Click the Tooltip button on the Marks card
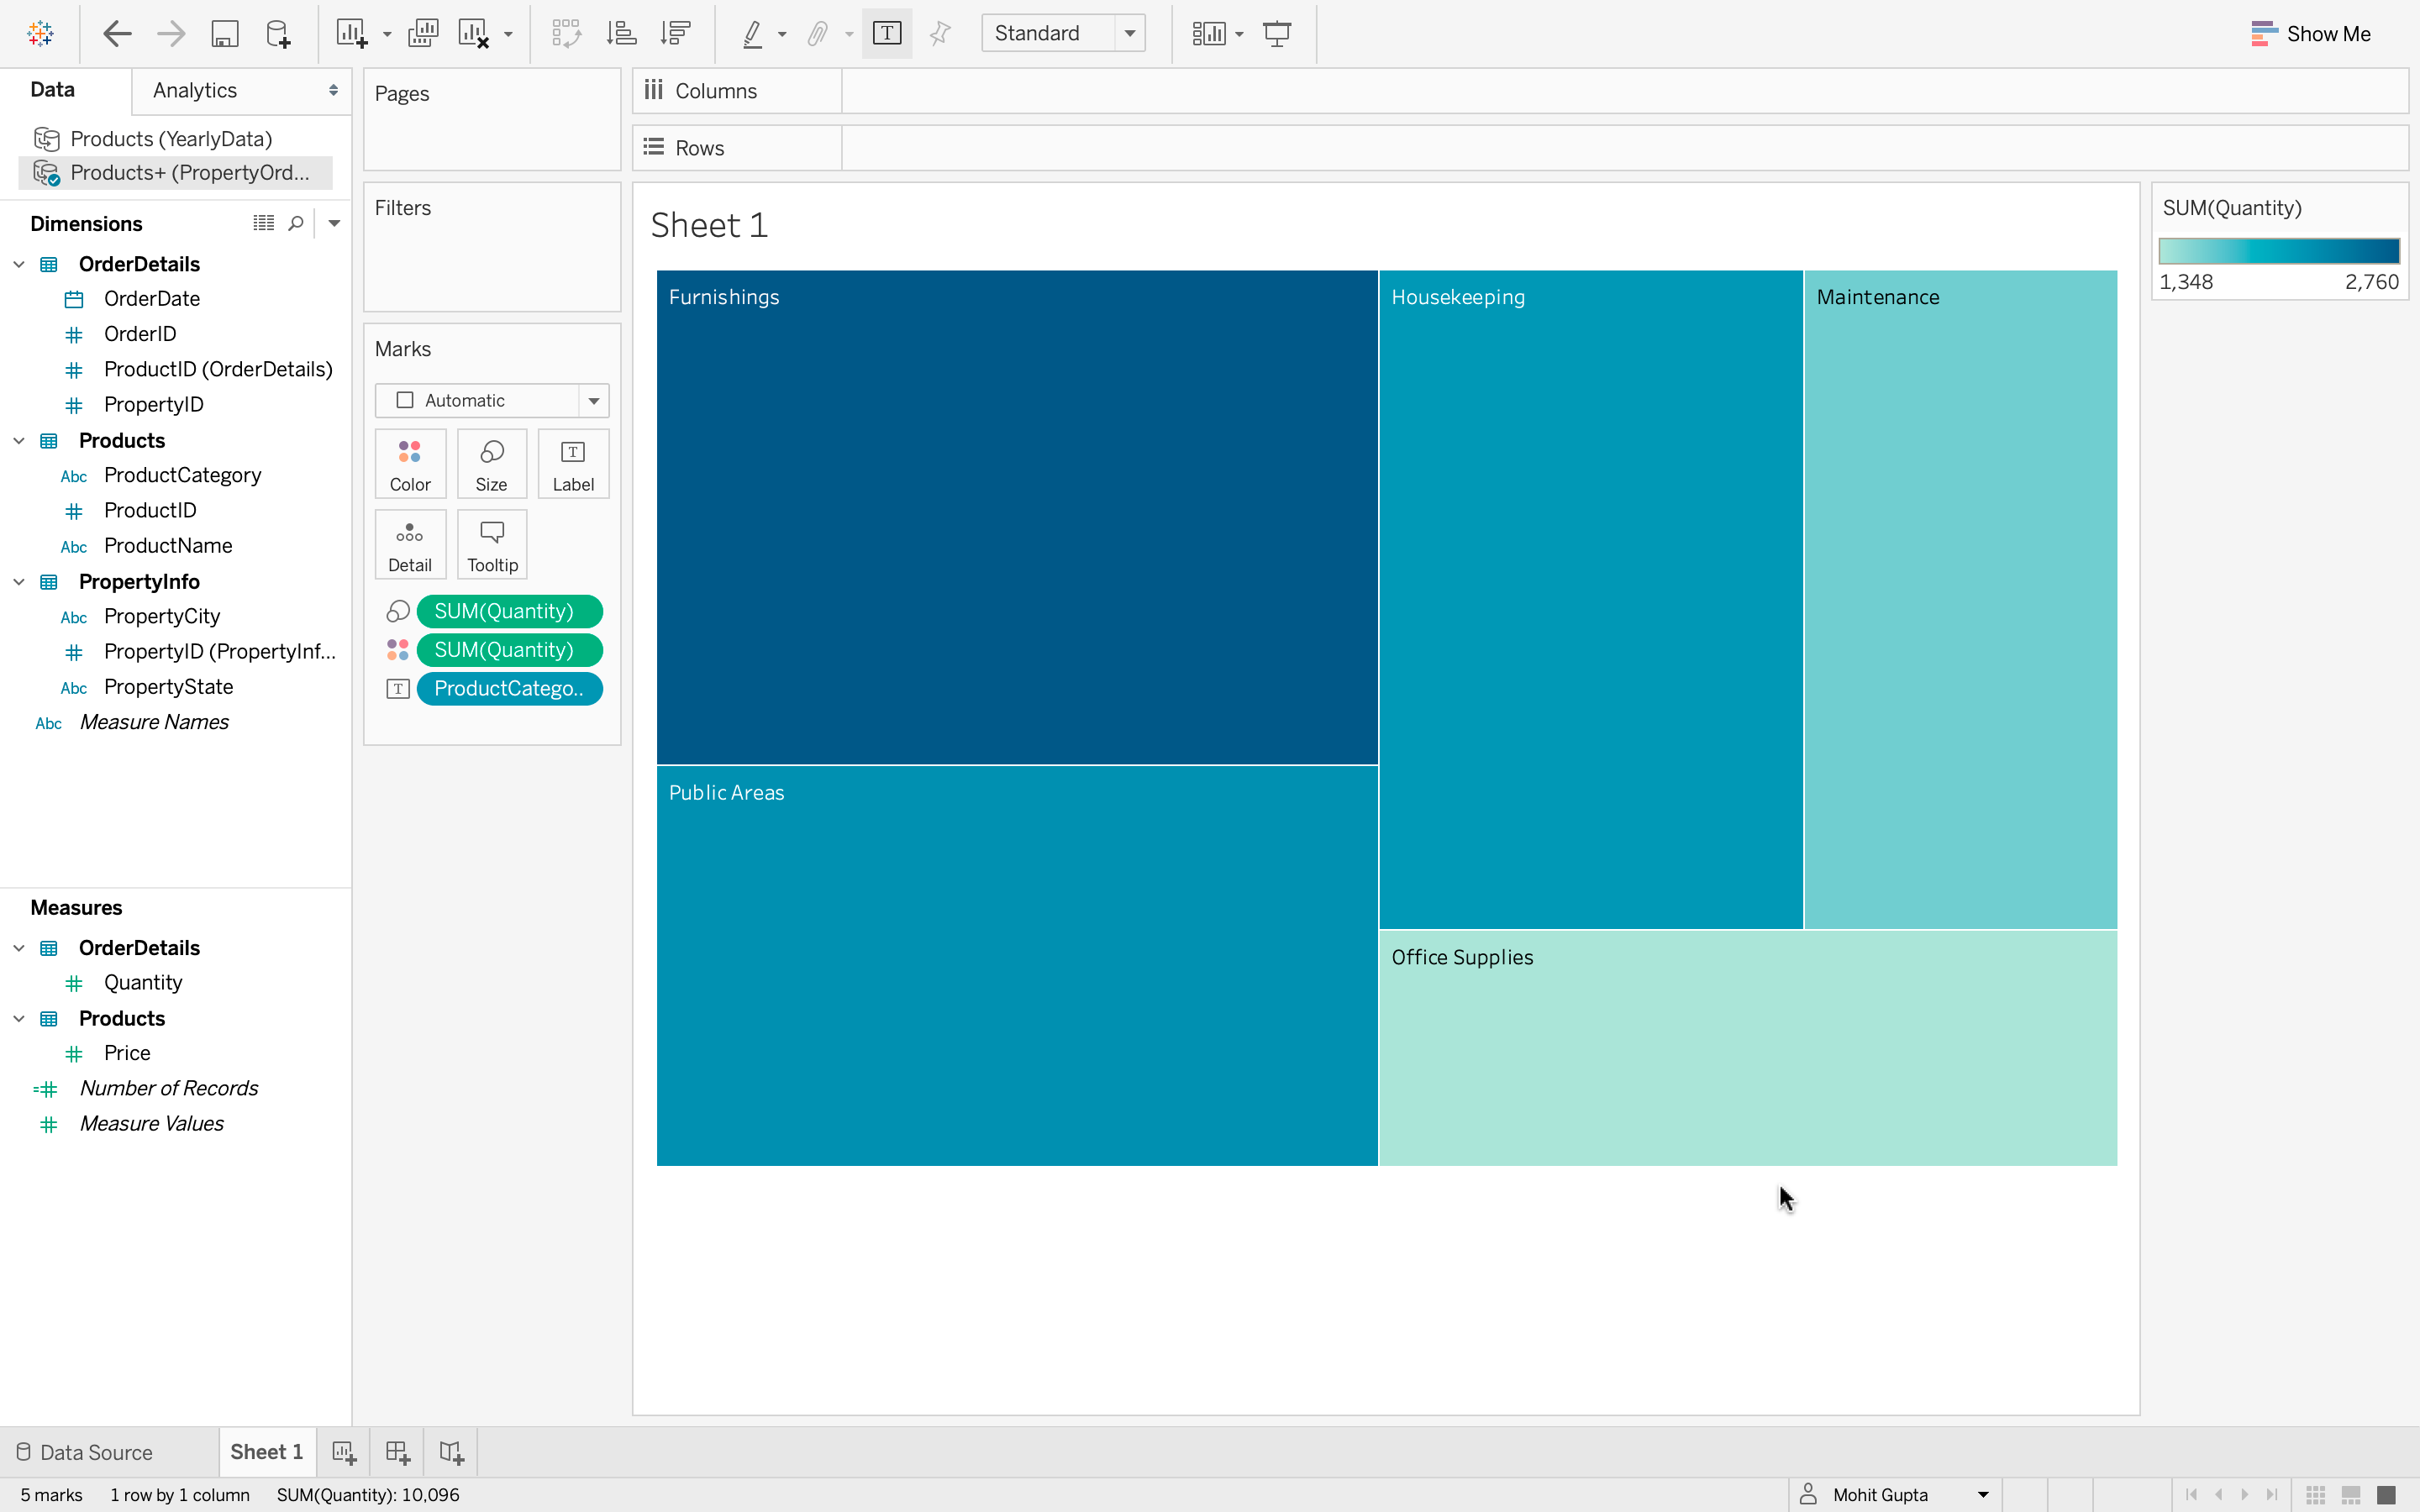This screenshot has width=2420, height=1512. pyautogui.click(x=492, y=545)
